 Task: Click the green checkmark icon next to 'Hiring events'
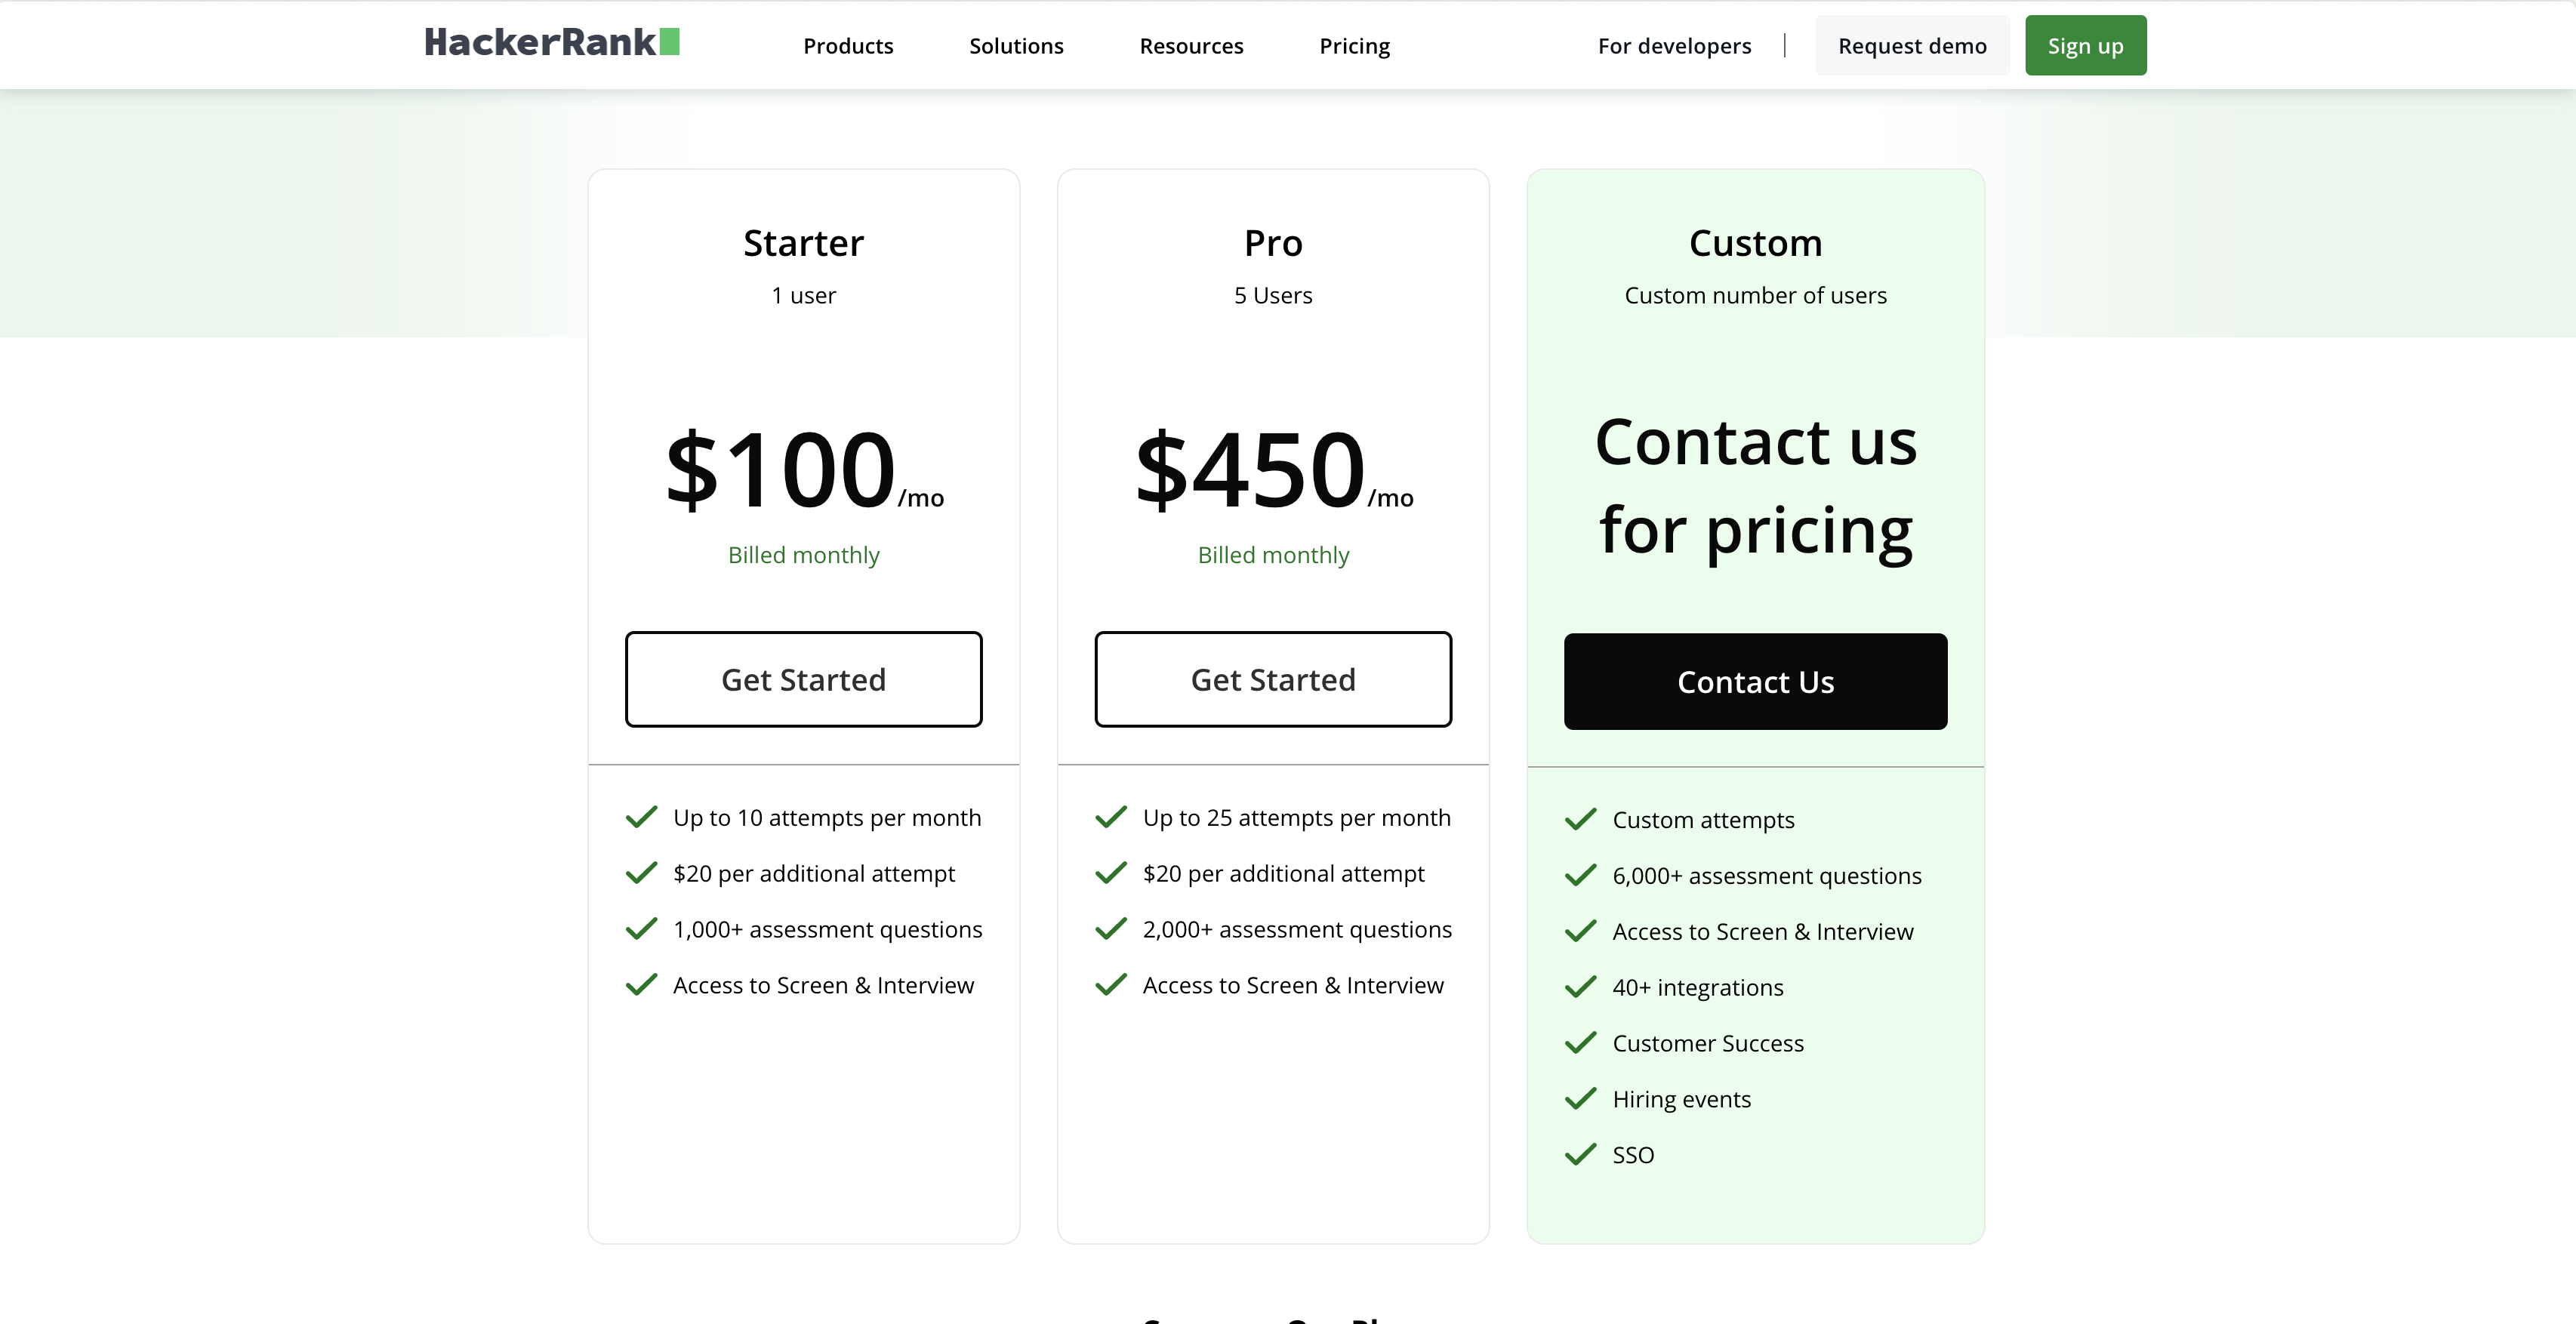1580,1098
